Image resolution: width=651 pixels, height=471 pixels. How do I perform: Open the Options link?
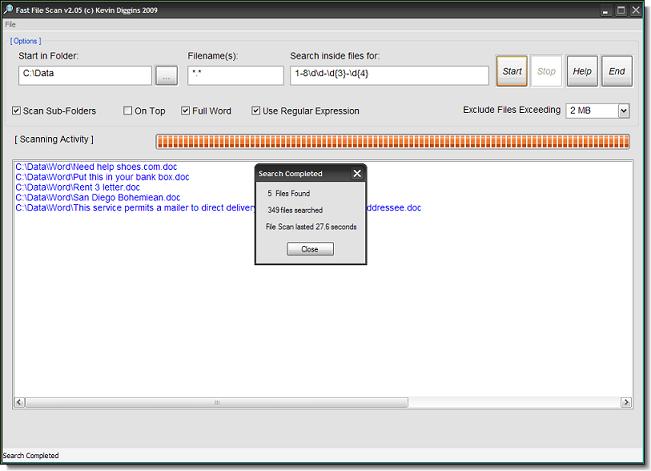point(26,41)
